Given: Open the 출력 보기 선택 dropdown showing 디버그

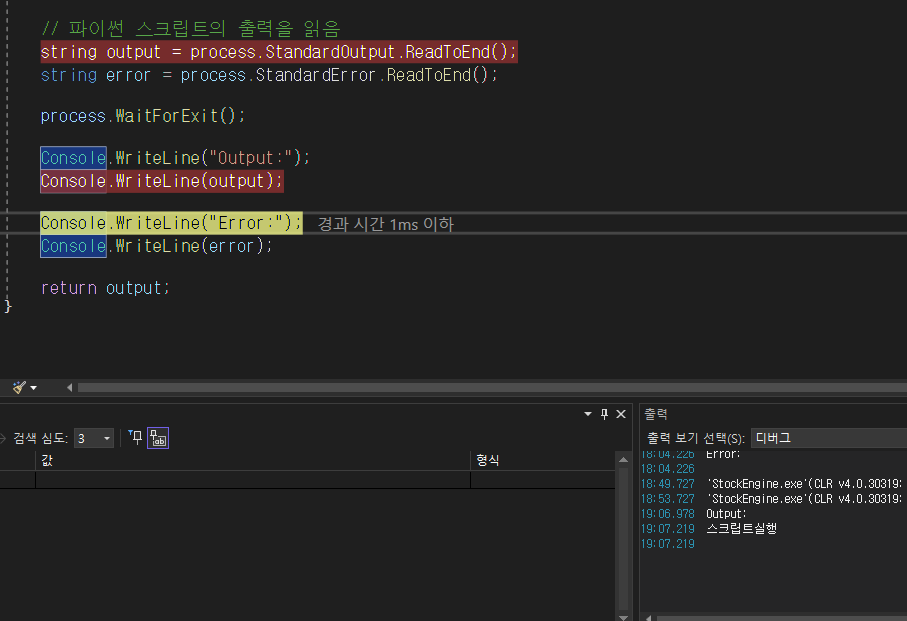Looking at the screenshot, I should point(829,438).
